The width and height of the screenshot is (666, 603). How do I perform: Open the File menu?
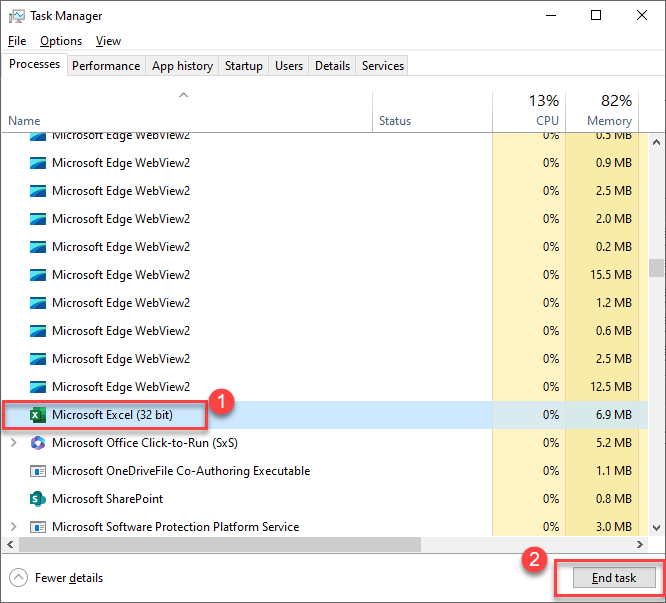coord(17,41)
